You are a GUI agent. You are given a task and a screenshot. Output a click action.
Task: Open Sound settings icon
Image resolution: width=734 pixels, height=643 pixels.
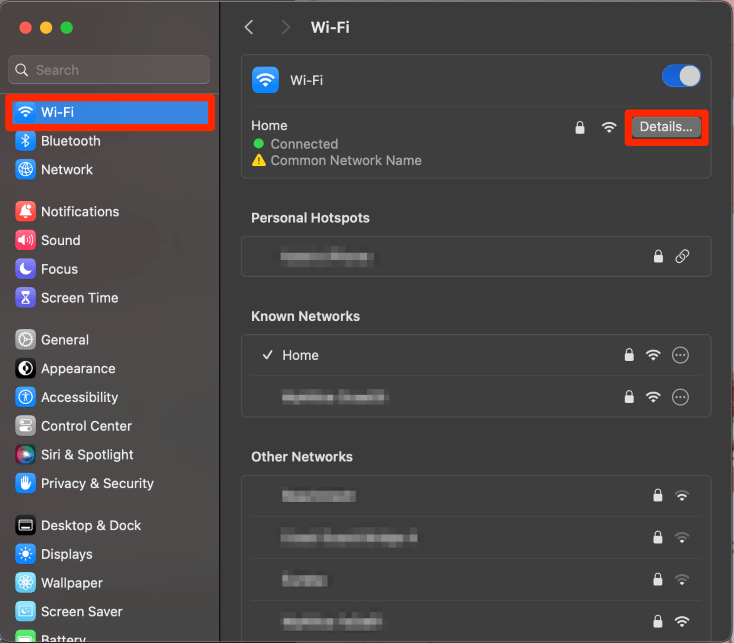25,241
